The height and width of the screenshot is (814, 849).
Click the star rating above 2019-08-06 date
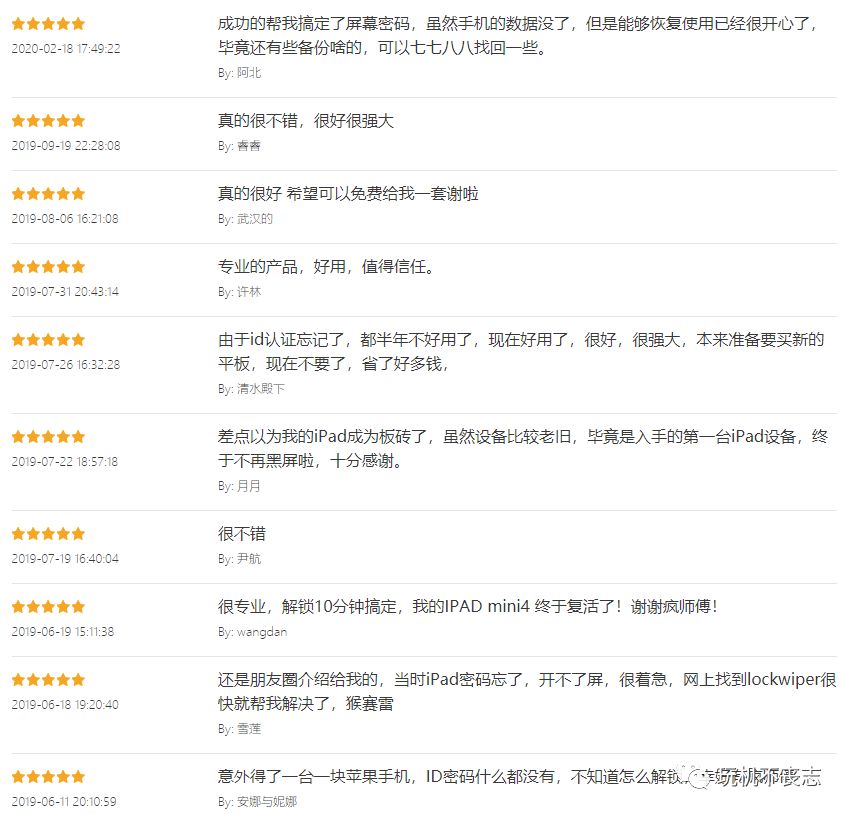(x=48, y=194)
